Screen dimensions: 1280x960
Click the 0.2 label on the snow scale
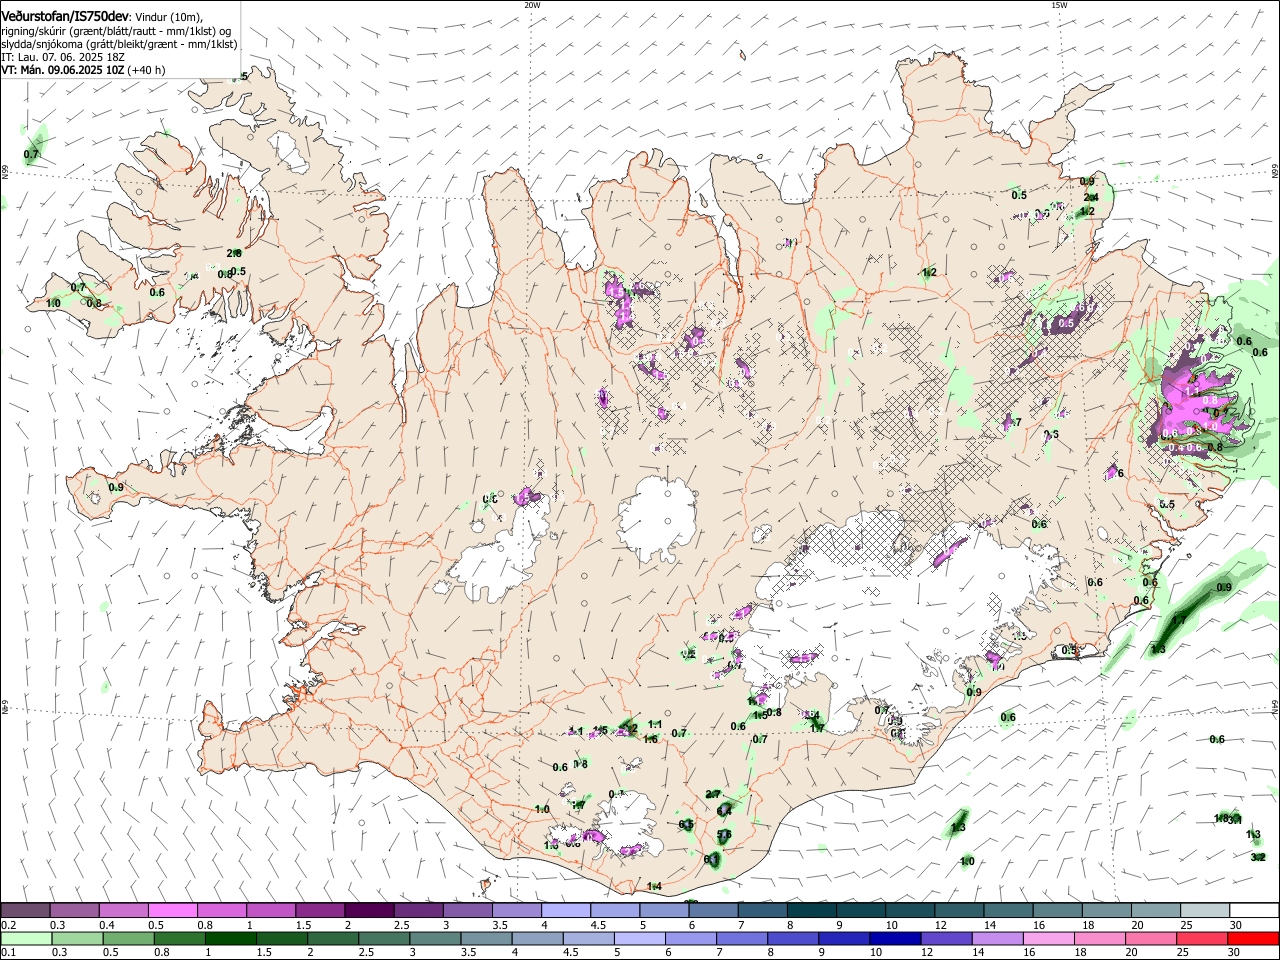pos(8,925)
